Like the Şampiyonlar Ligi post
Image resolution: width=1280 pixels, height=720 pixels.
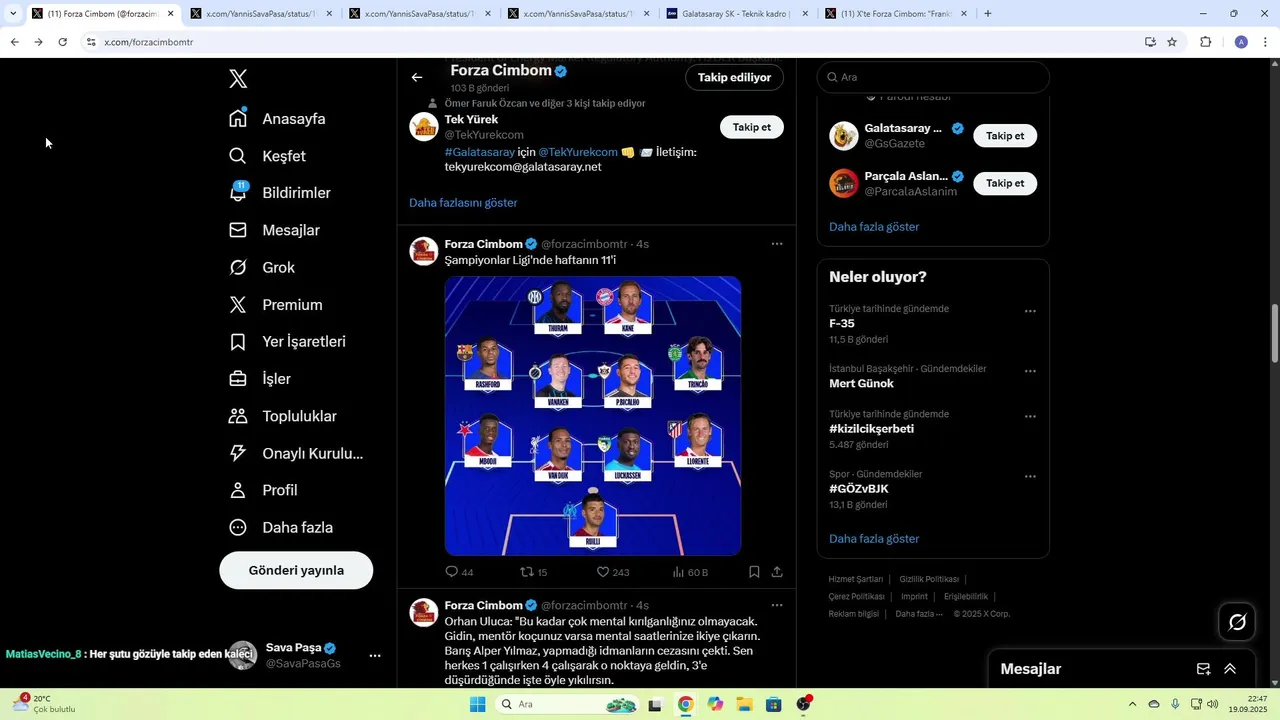point(603,572)
